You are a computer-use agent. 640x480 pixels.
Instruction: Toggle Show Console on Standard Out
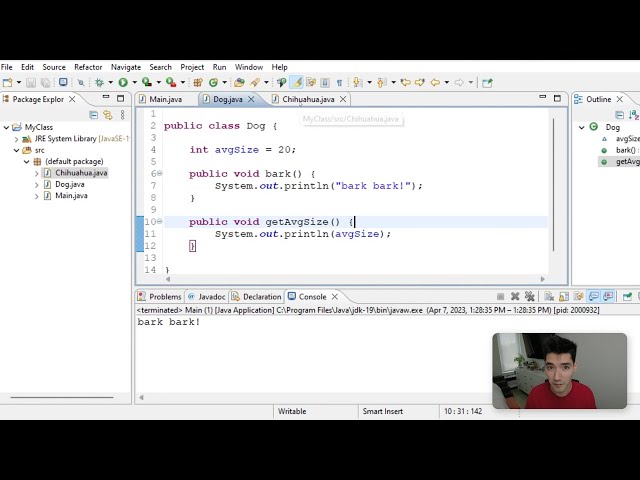593,297
